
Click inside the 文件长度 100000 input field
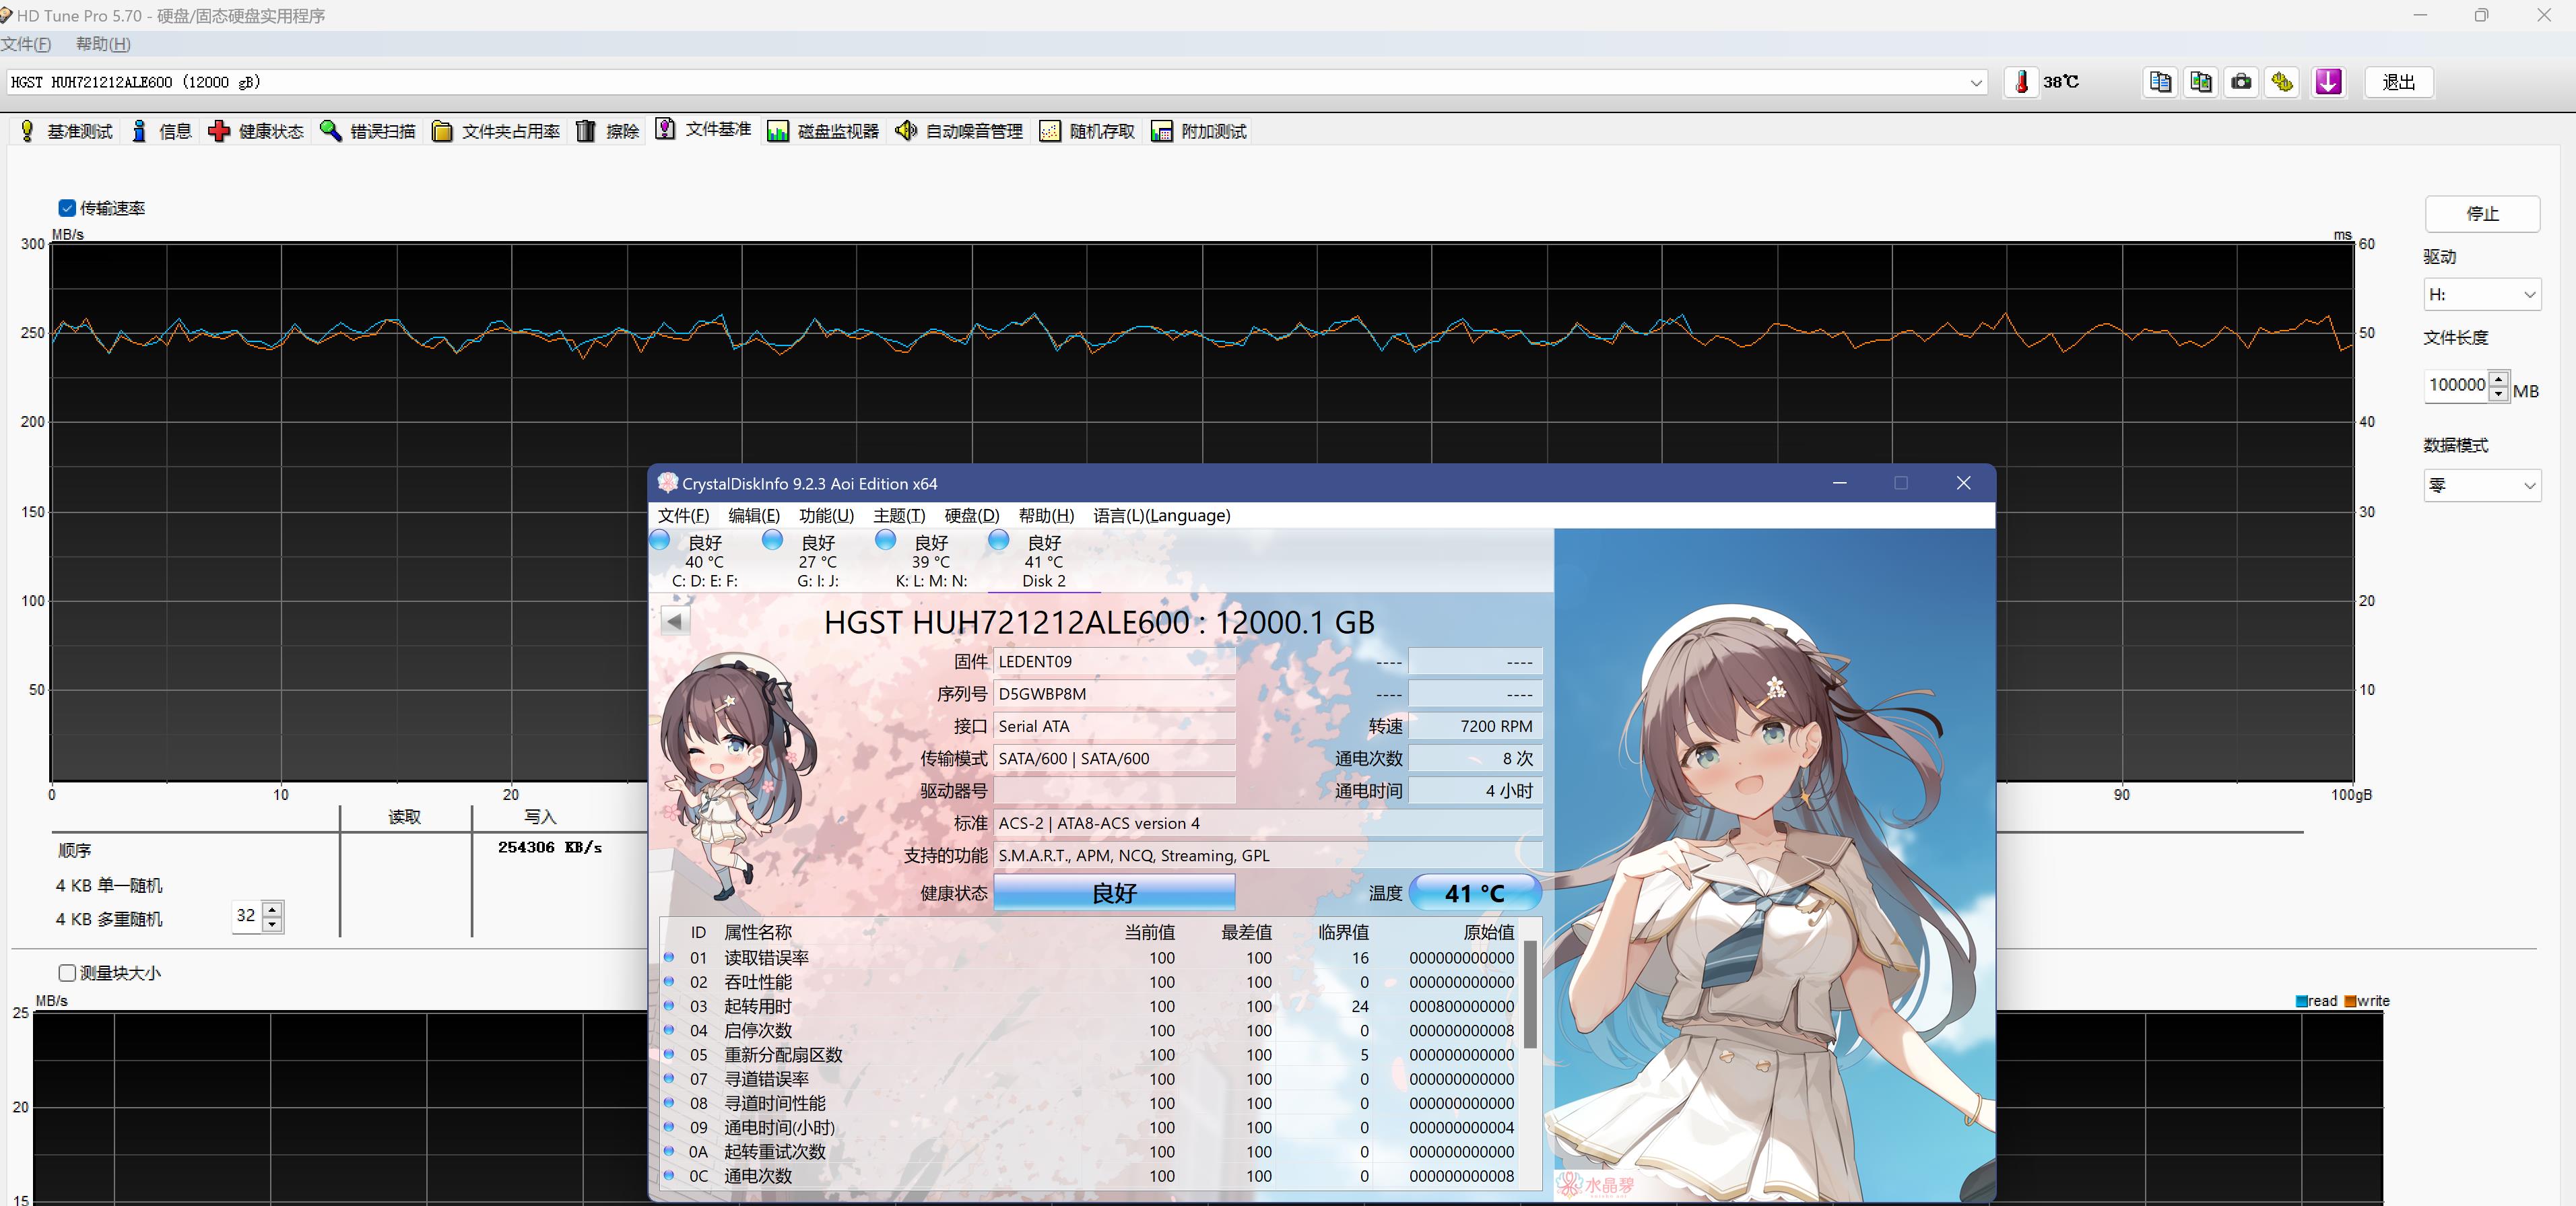pyautogui.click(x=2456, y=385)
